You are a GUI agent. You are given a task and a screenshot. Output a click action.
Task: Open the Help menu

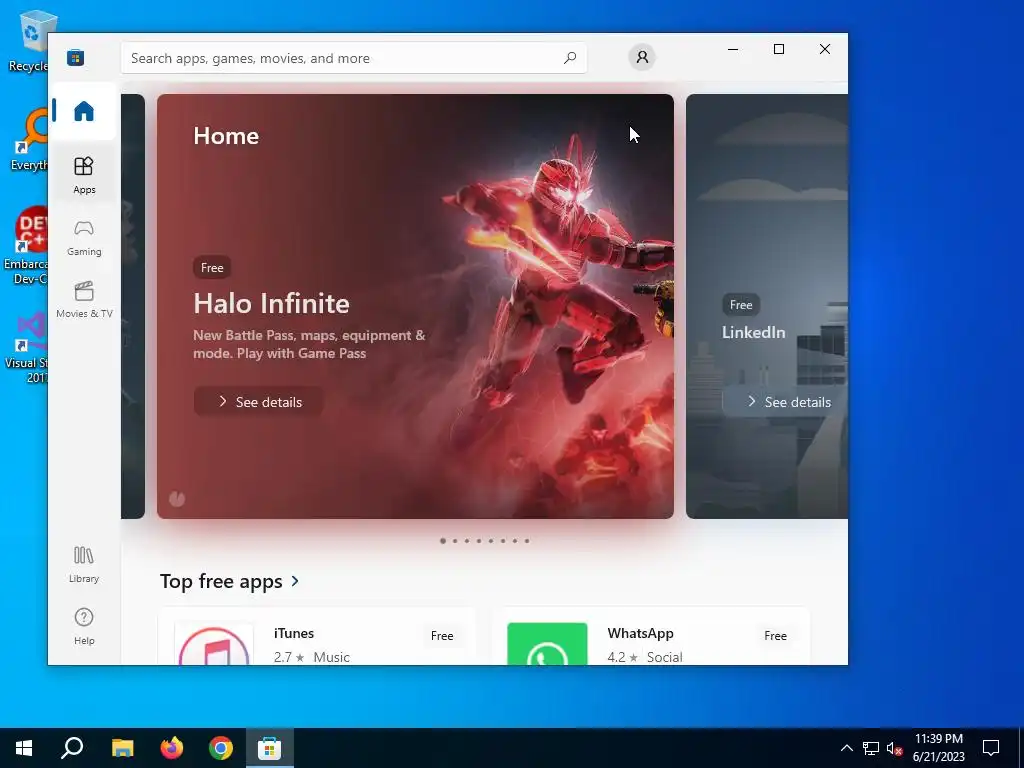(84, 626)
